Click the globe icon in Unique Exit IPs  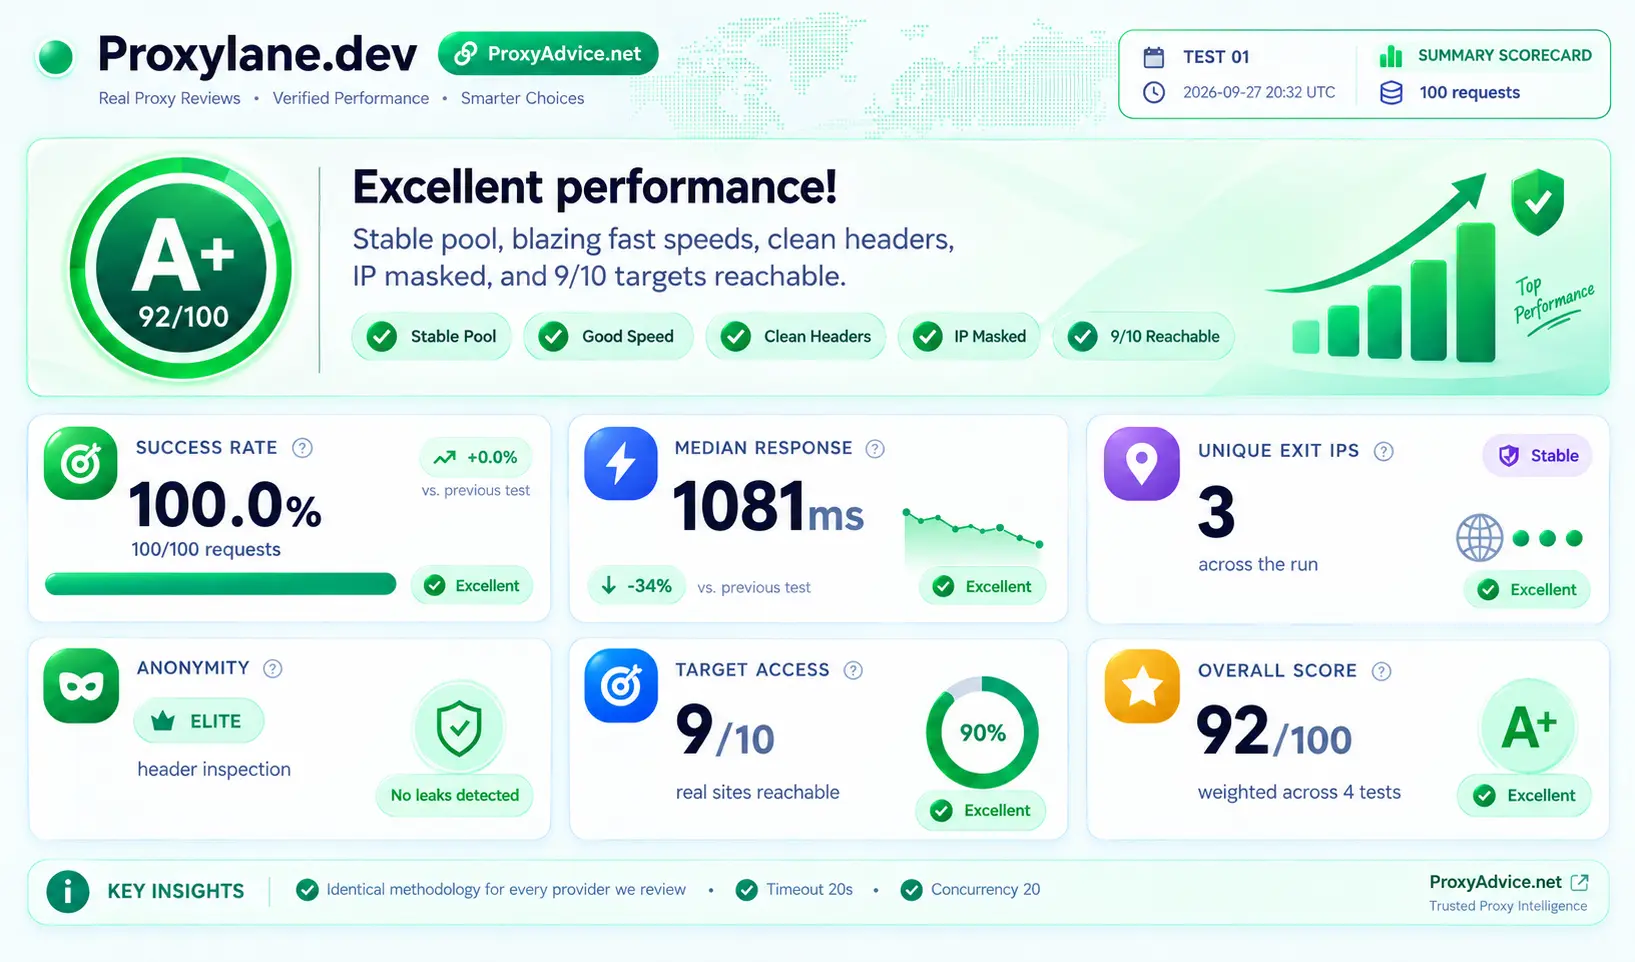tap(1479, 538)
